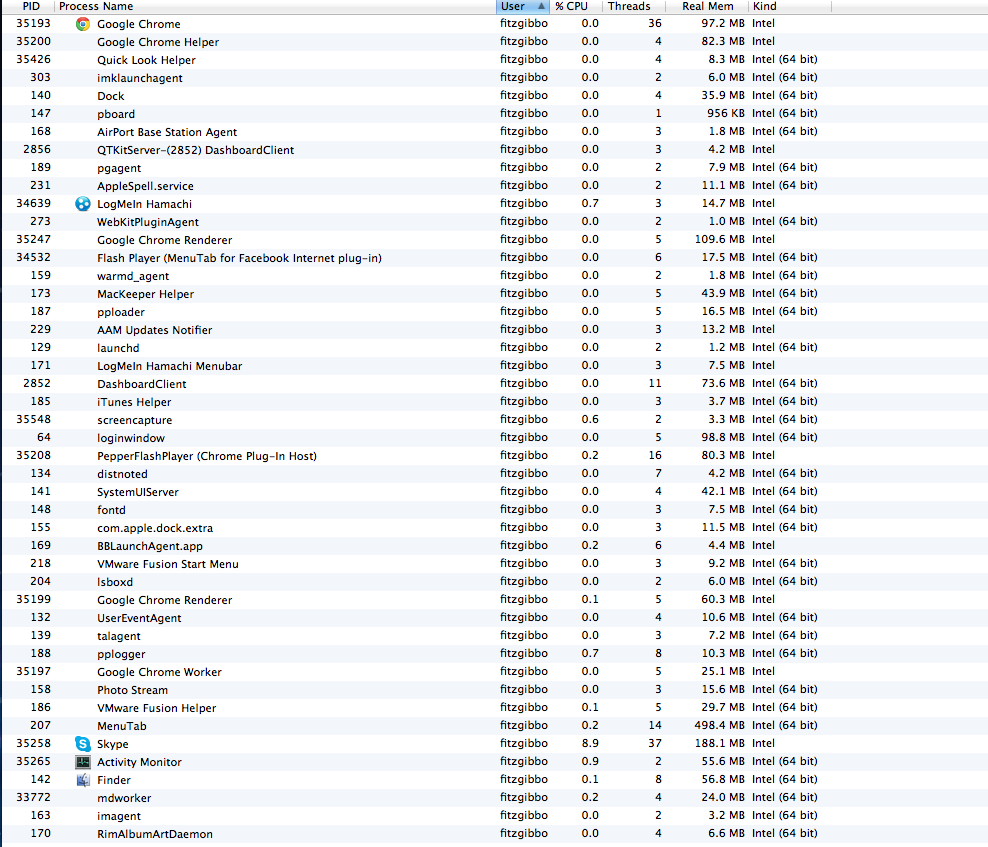Select VMware Fusion Start Menu row
This screenshot has width=988, height=847.
coord(494,564)
